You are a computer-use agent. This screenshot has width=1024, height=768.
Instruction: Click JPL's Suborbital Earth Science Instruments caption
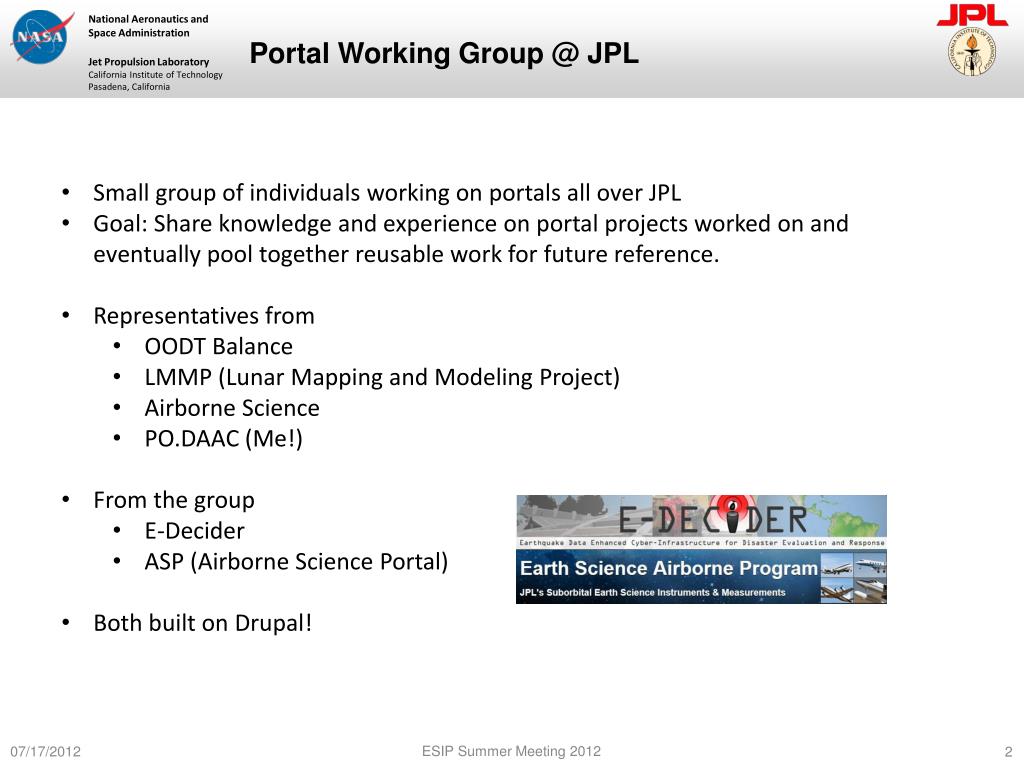tap(652, 592)
